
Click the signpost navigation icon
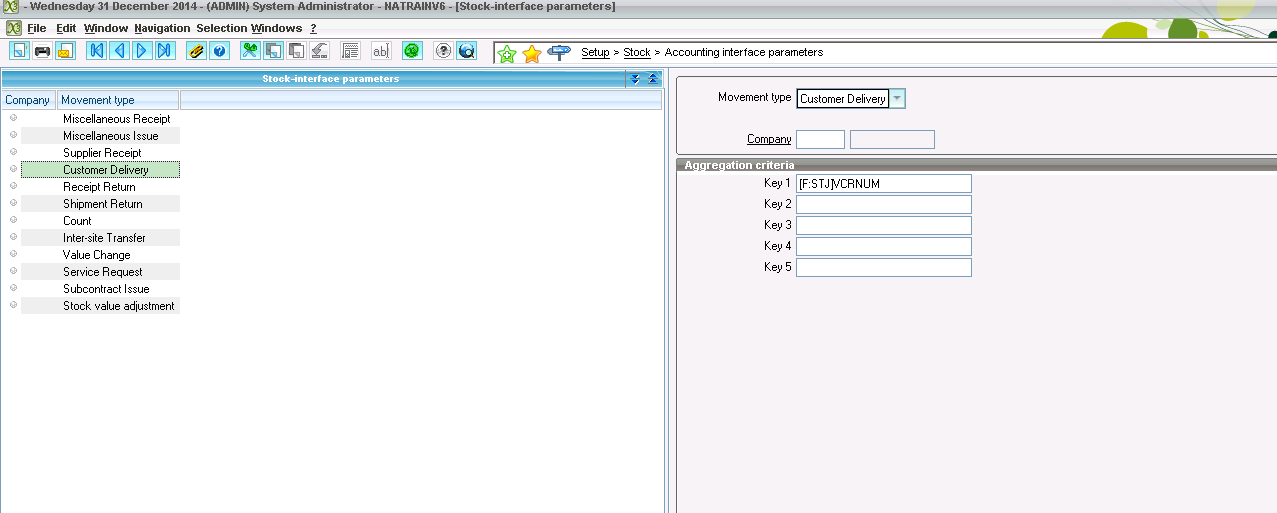pyautogui.click(x=559, y=53)
